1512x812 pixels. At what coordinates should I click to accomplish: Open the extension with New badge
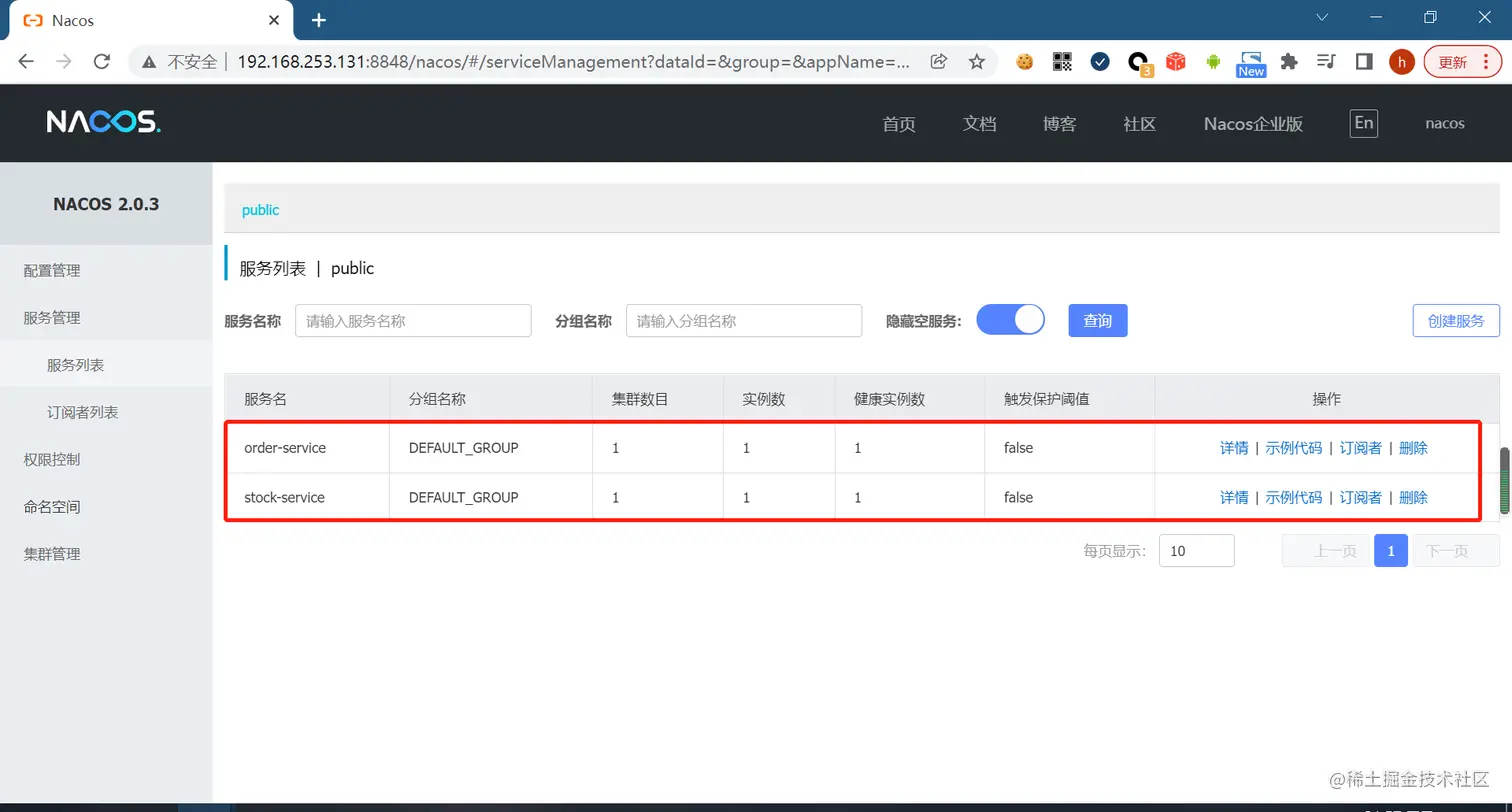[x=1251, y=64]
